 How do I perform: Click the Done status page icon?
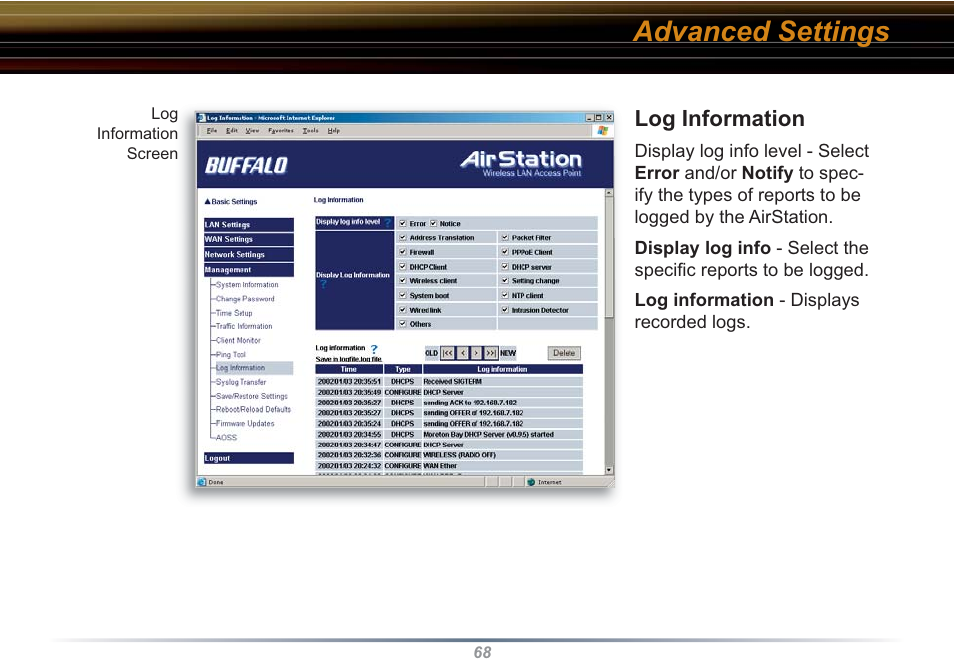click(x=202, y=482)
